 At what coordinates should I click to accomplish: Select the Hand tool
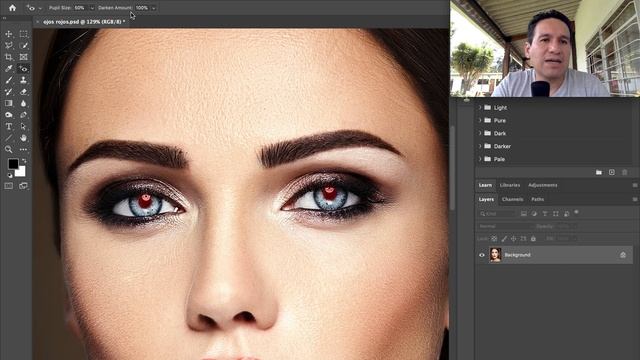[24, 138]
